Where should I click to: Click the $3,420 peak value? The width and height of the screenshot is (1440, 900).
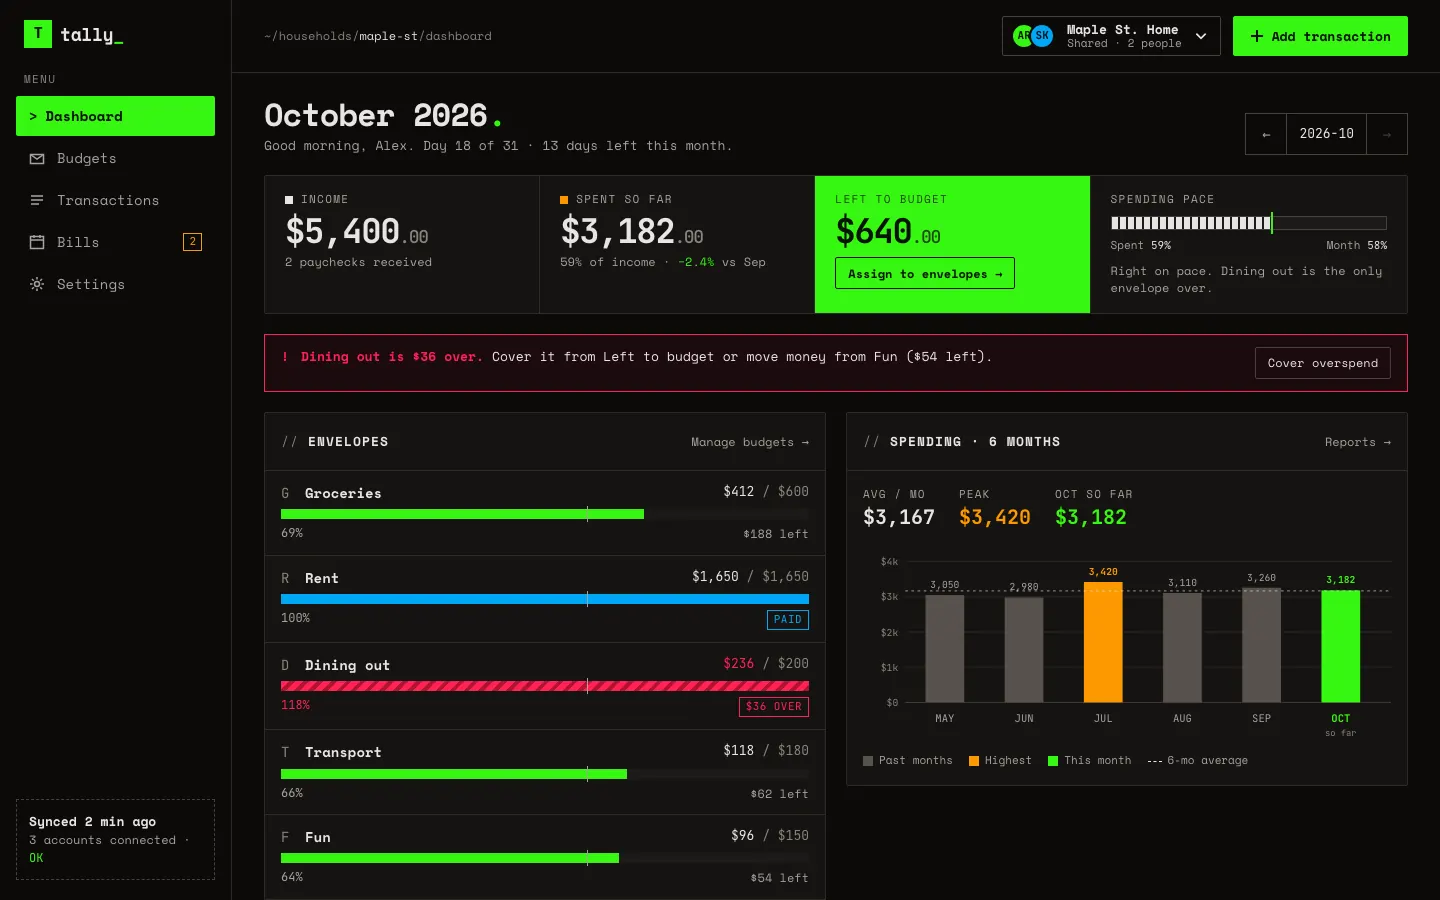tap(995, 517)
